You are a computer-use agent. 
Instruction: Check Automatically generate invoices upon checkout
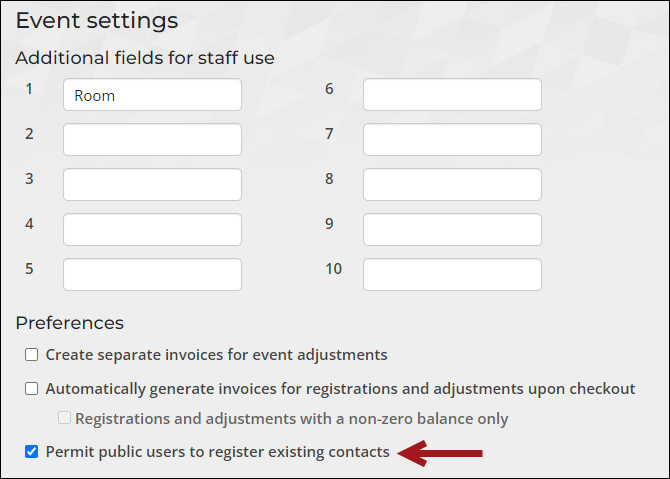tap(32, 389)
